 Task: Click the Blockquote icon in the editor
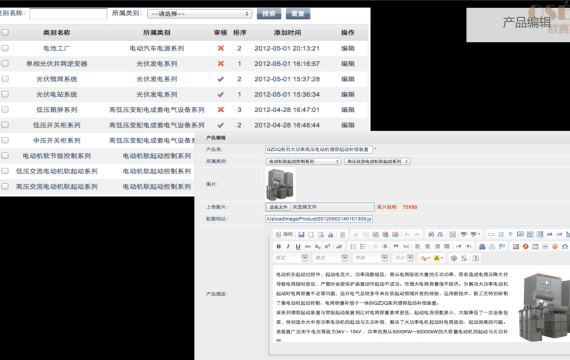[x=396, y=247]
